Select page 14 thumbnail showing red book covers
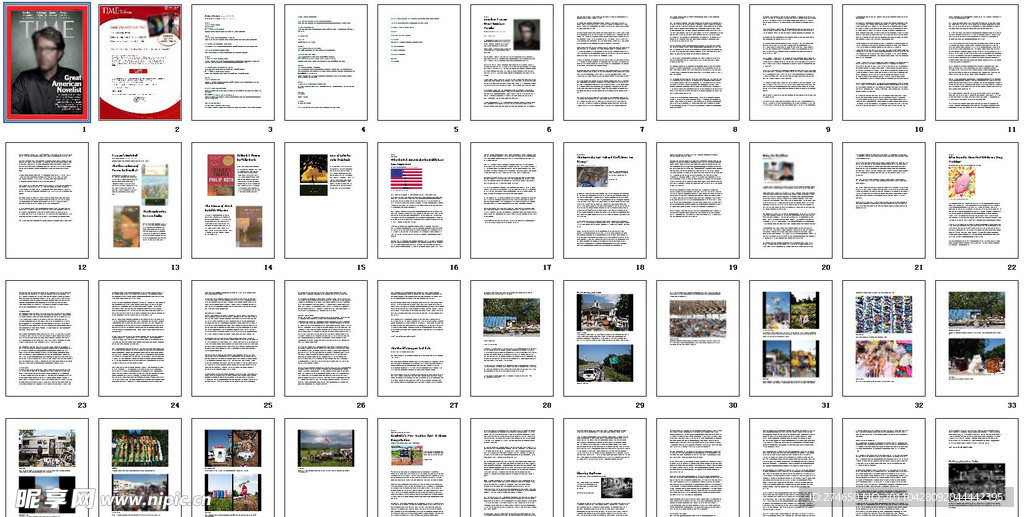 pos(233,200)
